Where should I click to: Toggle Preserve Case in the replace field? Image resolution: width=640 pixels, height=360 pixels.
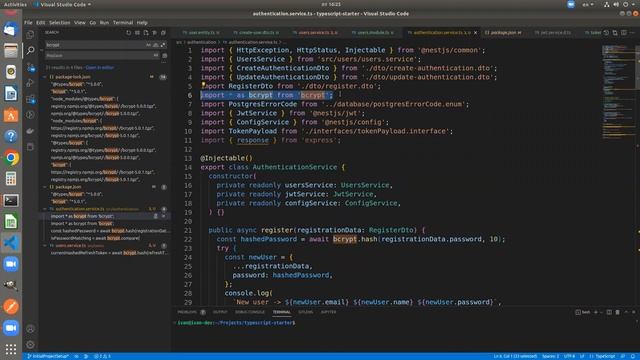(156, 55)
